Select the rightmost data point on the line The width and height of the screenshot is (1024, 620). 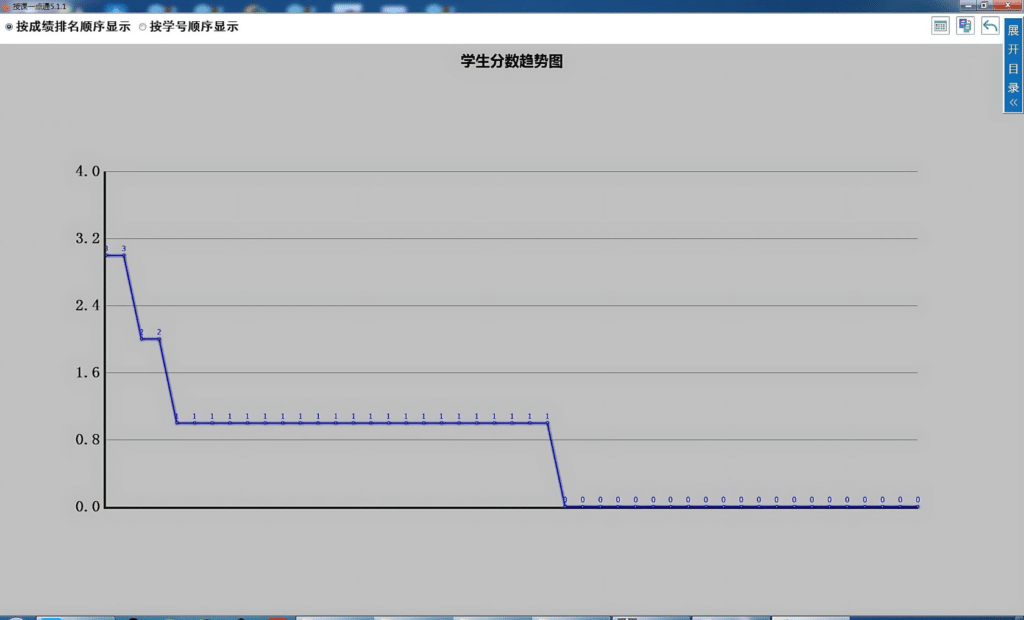917,506
